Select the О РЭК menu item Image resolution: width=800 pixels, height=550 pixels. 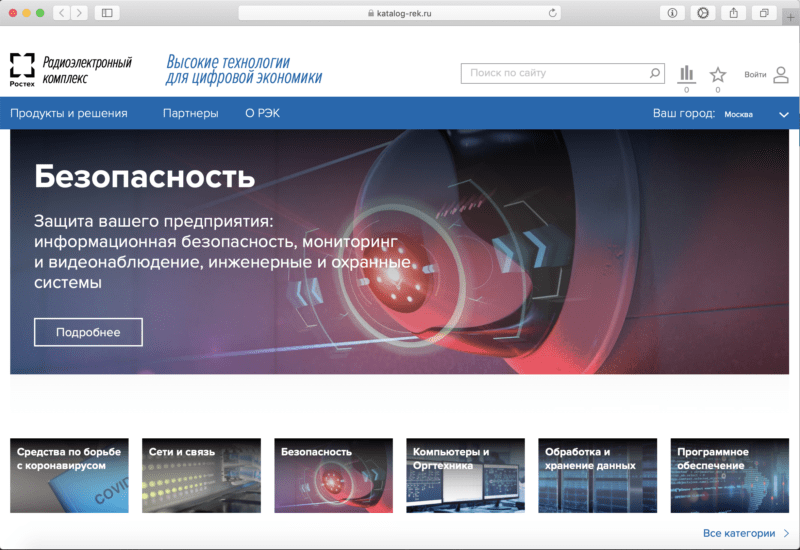262,113
